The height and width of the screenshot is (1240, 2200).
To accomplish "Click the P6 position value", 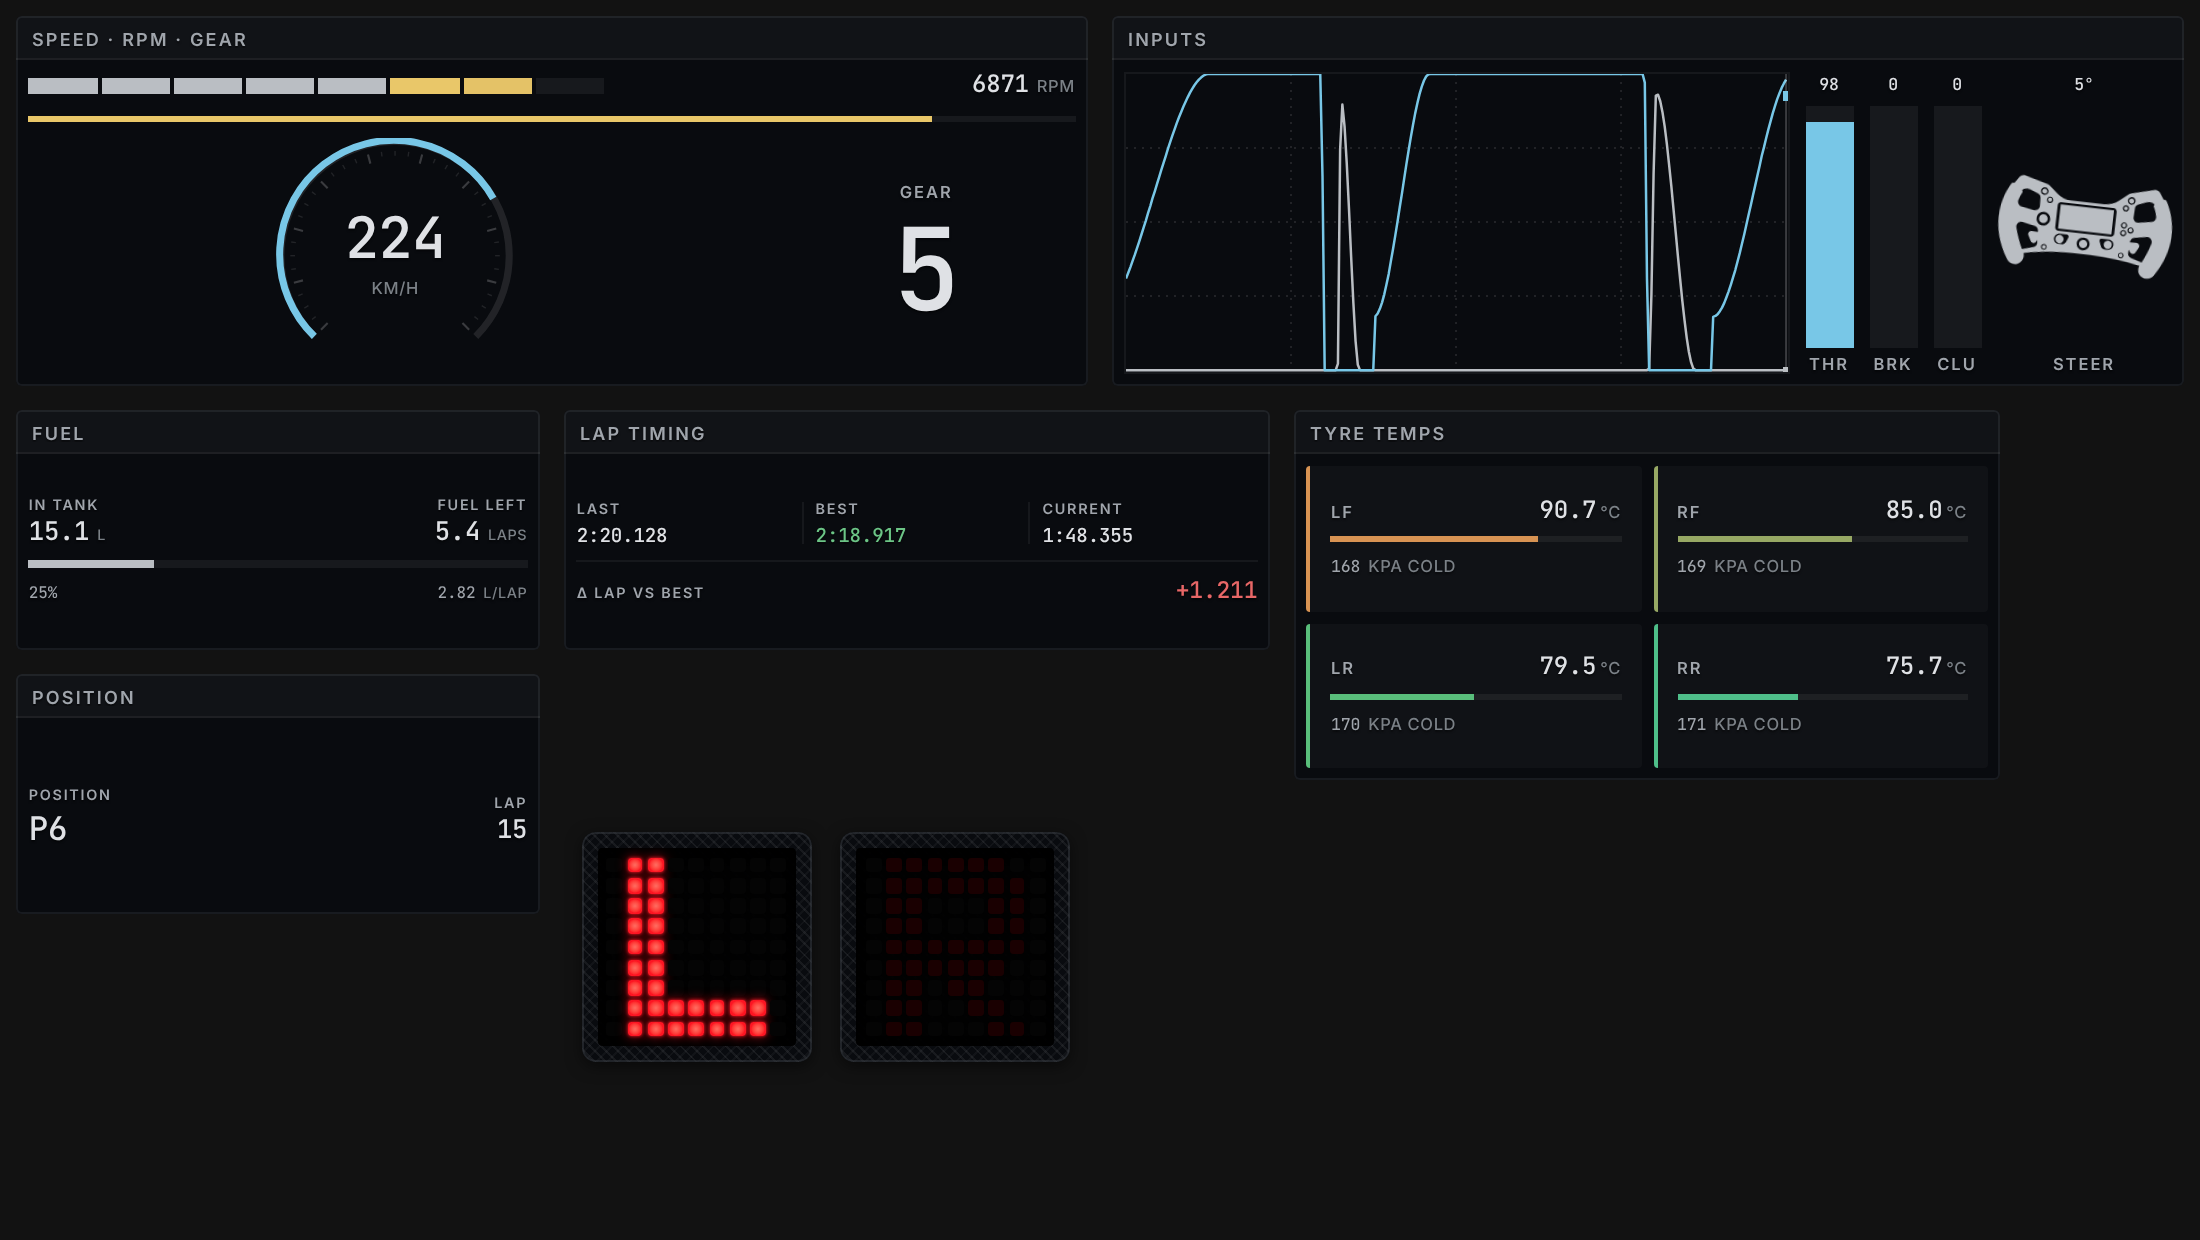I will point(48,829).
